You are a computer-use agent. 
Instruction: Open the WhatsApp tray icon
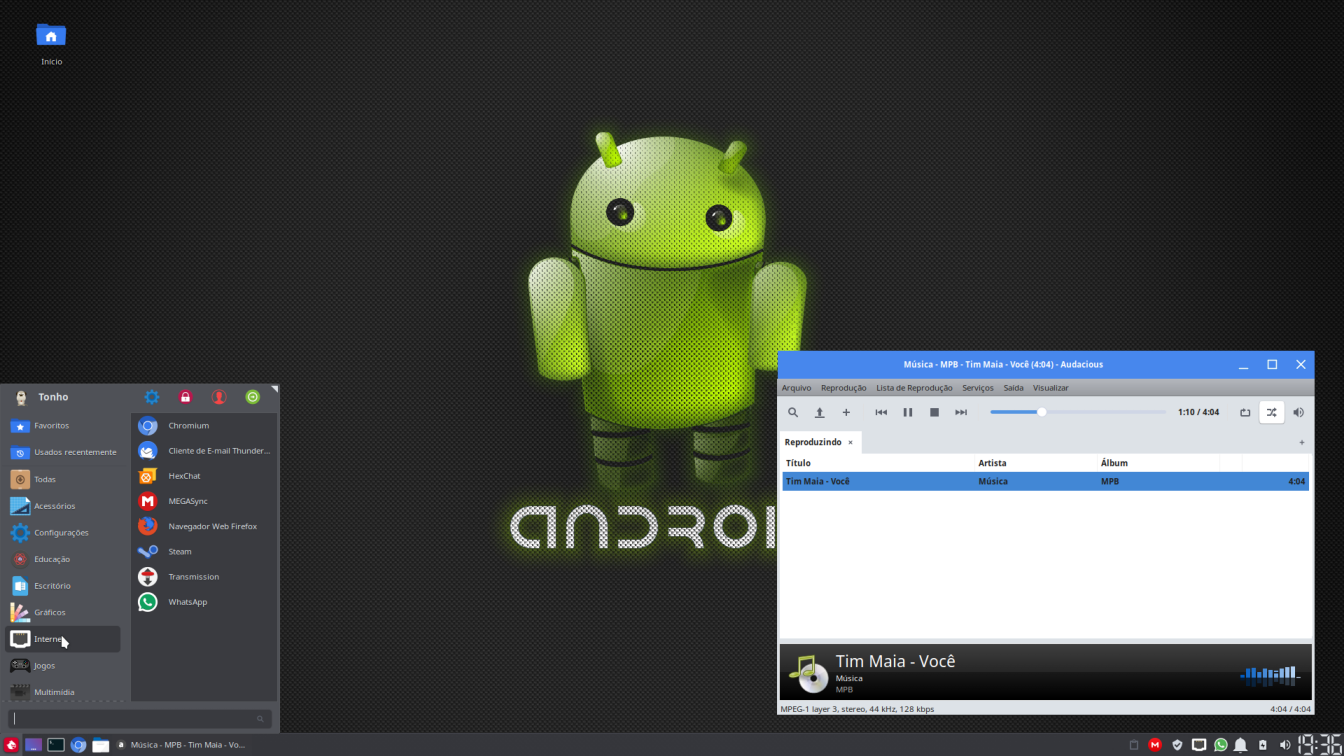point(1220,745)
